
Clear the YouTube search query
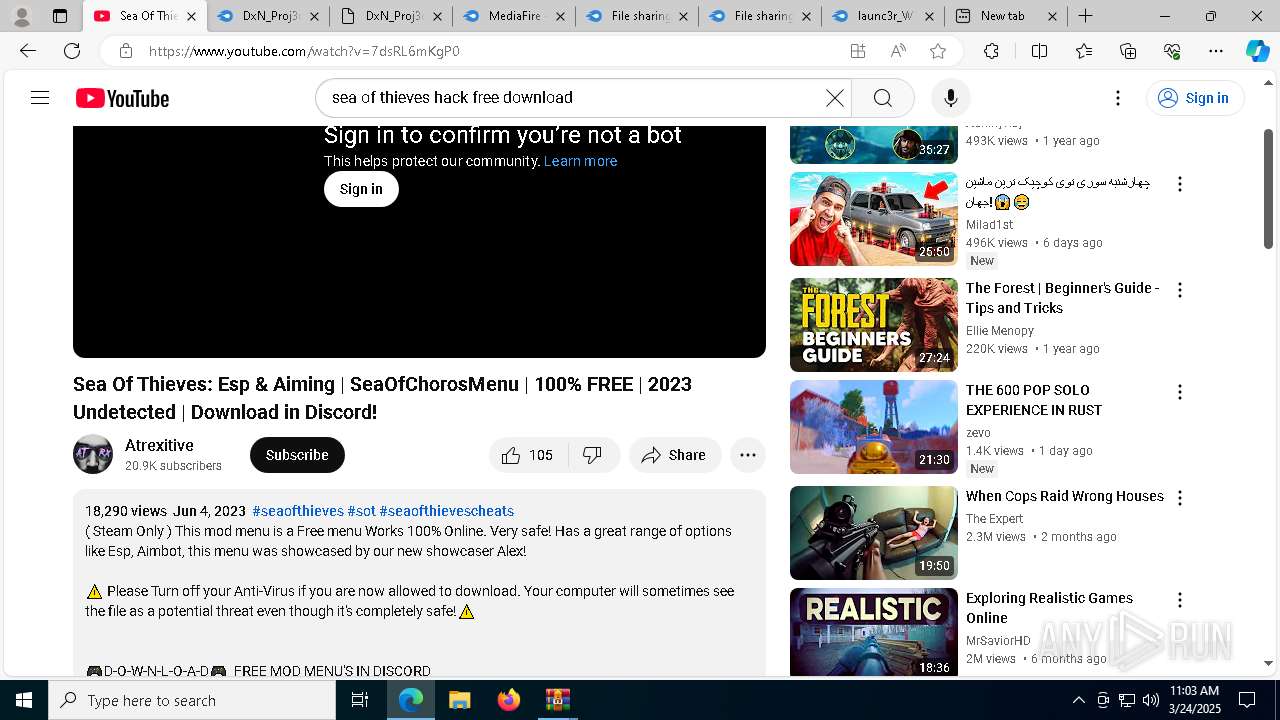(x=834, y=98)
